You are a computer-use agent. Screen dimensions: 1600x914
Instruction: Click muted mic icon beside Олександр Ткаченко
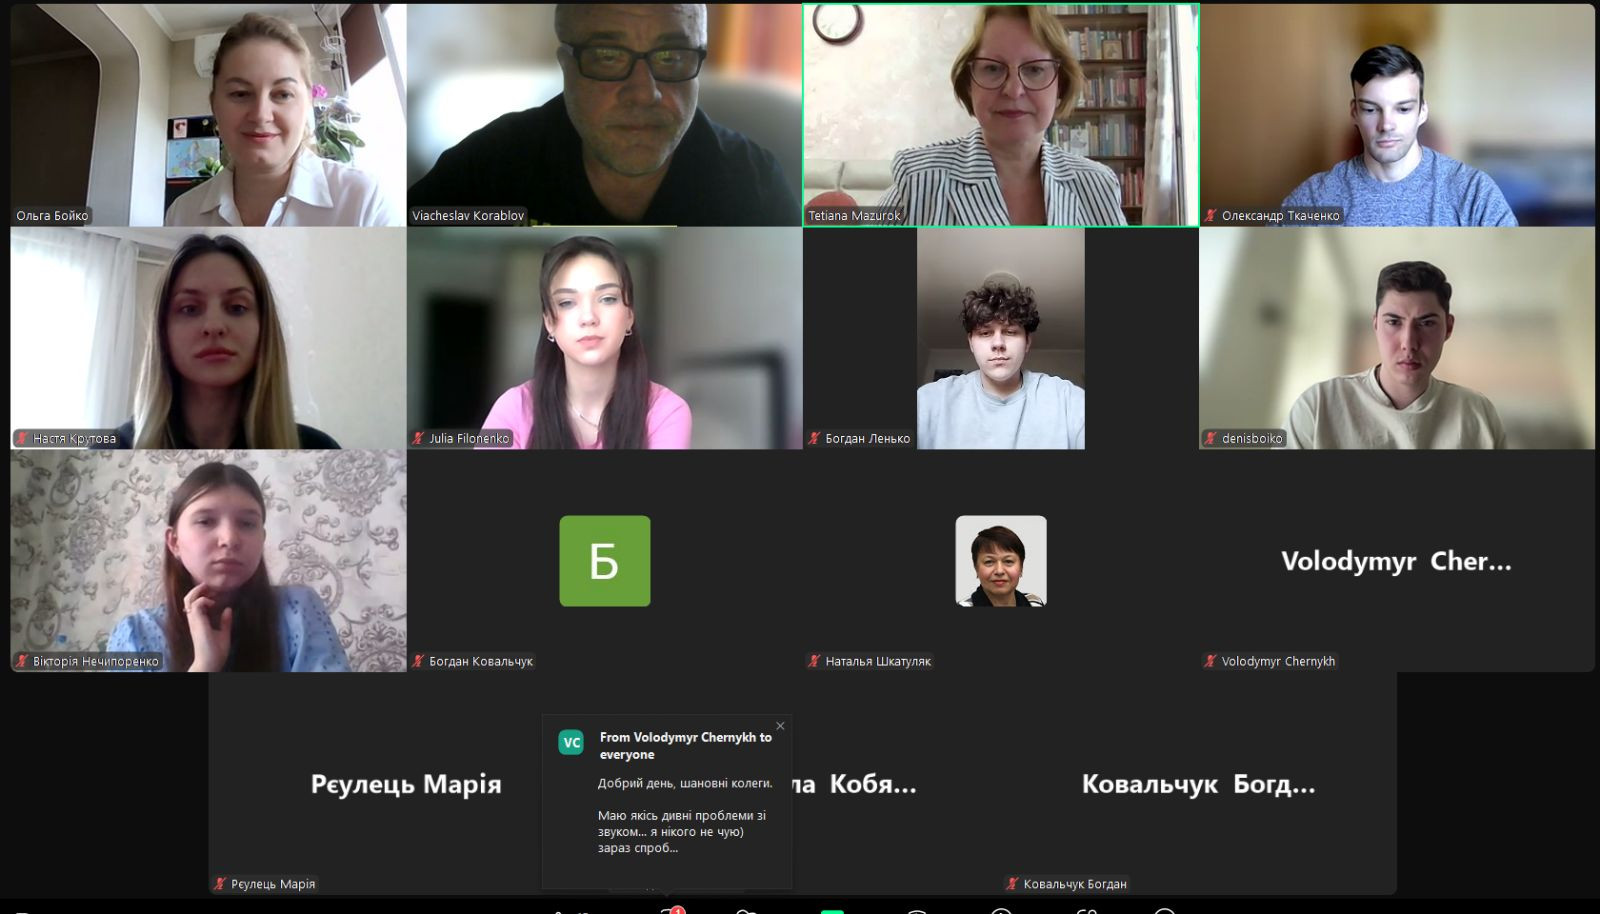(1210, 215)
